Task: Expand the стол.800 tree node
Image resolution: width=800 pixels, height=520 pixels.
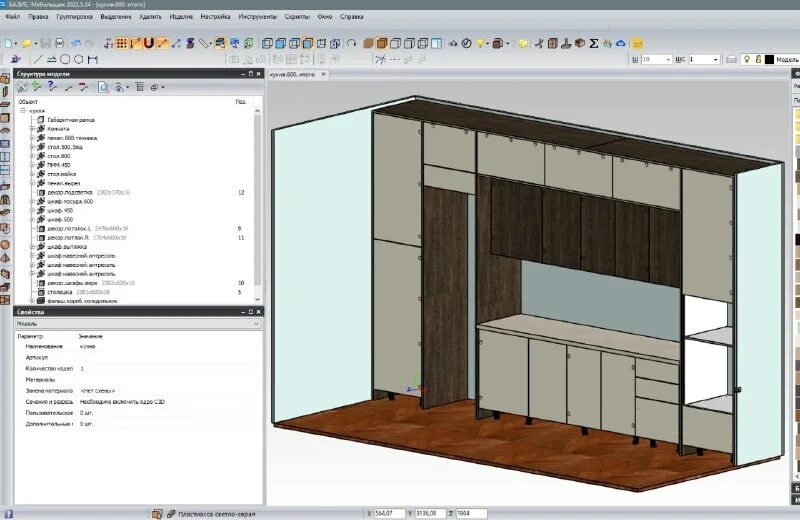Action: 32,156
